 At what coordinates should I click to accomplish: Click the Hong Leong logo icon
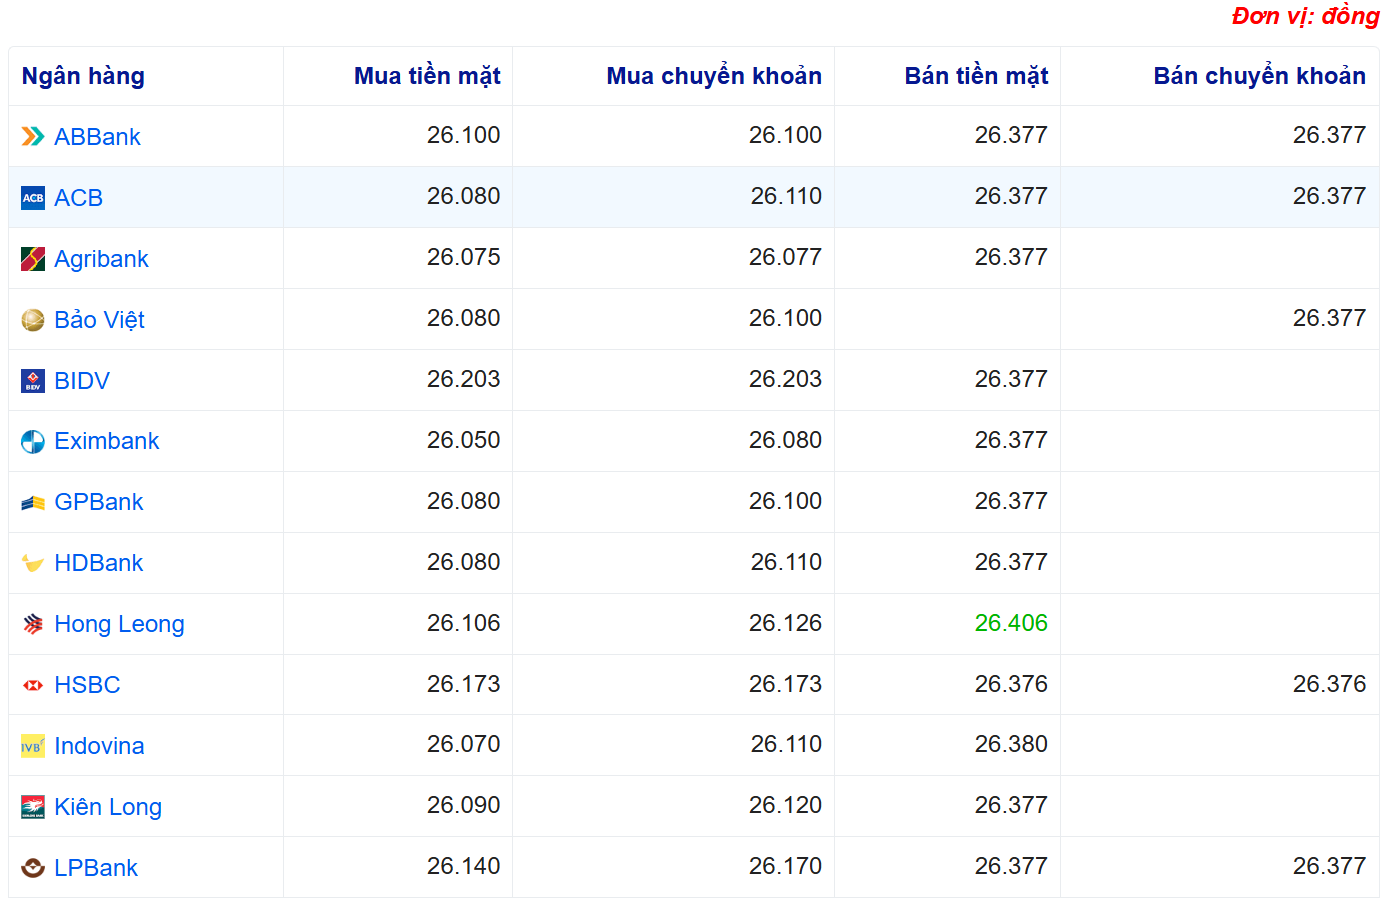[x=33, y=624]
